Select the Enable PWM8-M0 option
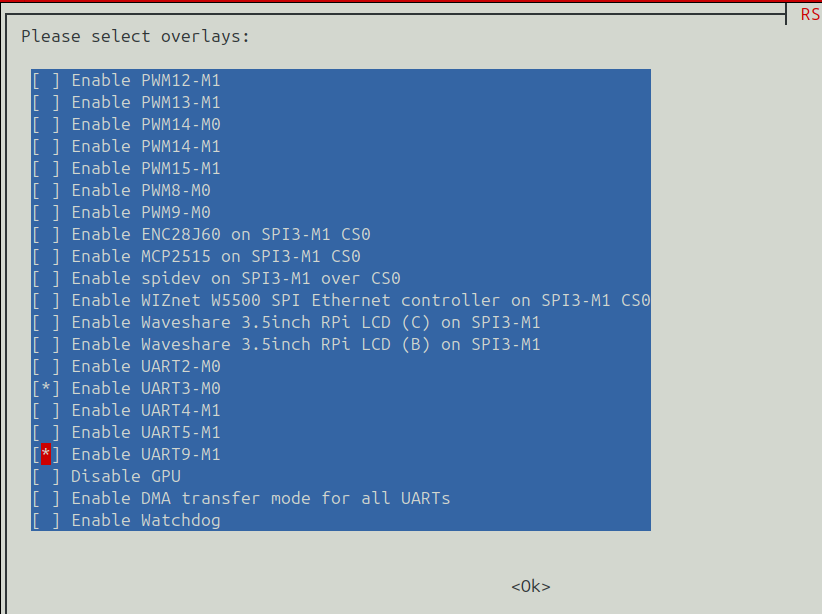The width and height of the screenshot is (822, 614). [x=341, y=190]
